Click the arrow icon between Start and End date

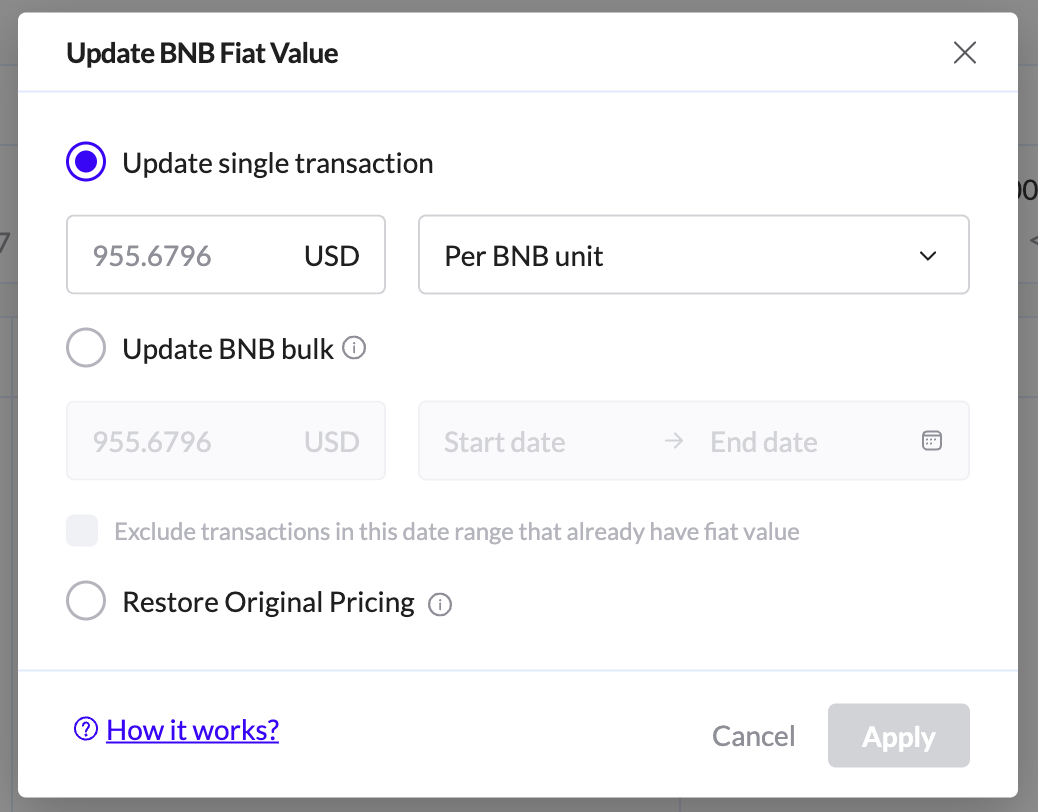pos(674,441)
